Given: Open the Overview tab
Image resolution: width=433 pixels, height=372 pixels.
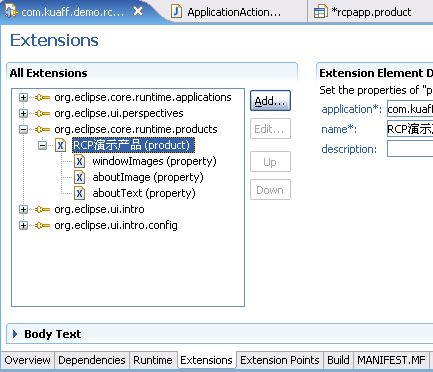Looking at the screenshot, I should pos(28,360).
